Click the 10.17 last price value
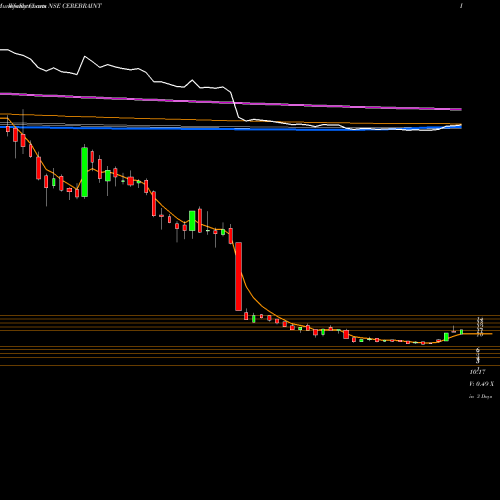 (x=477, y=372)
